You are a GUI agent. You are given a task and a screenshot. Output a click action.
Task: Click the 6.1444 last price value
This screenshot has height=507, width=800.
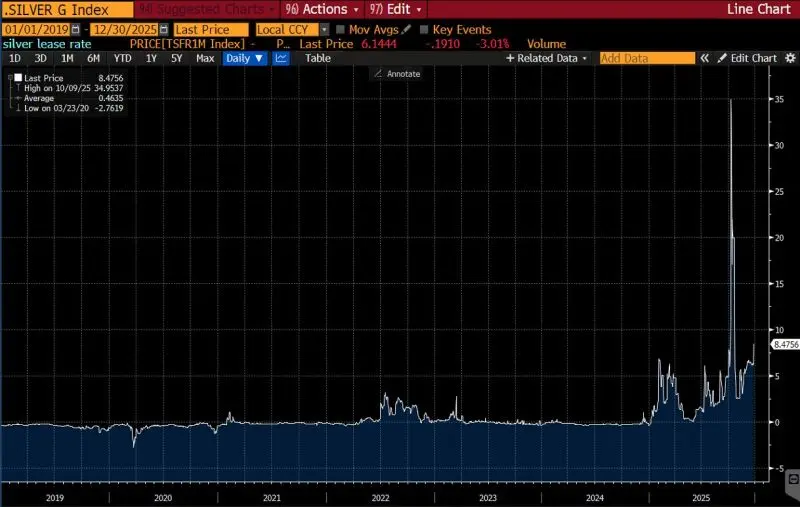click(379, 44)
